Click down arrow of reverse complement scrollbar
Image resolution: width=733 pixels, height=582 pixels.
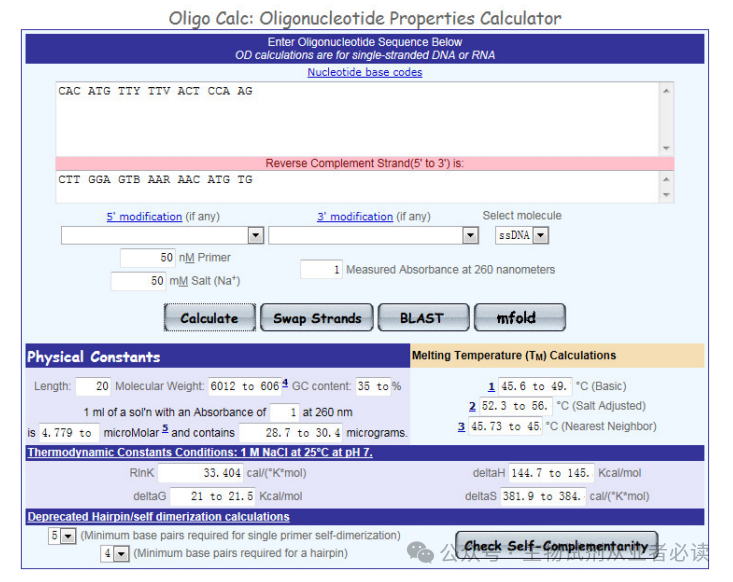(x=667, y=194)
